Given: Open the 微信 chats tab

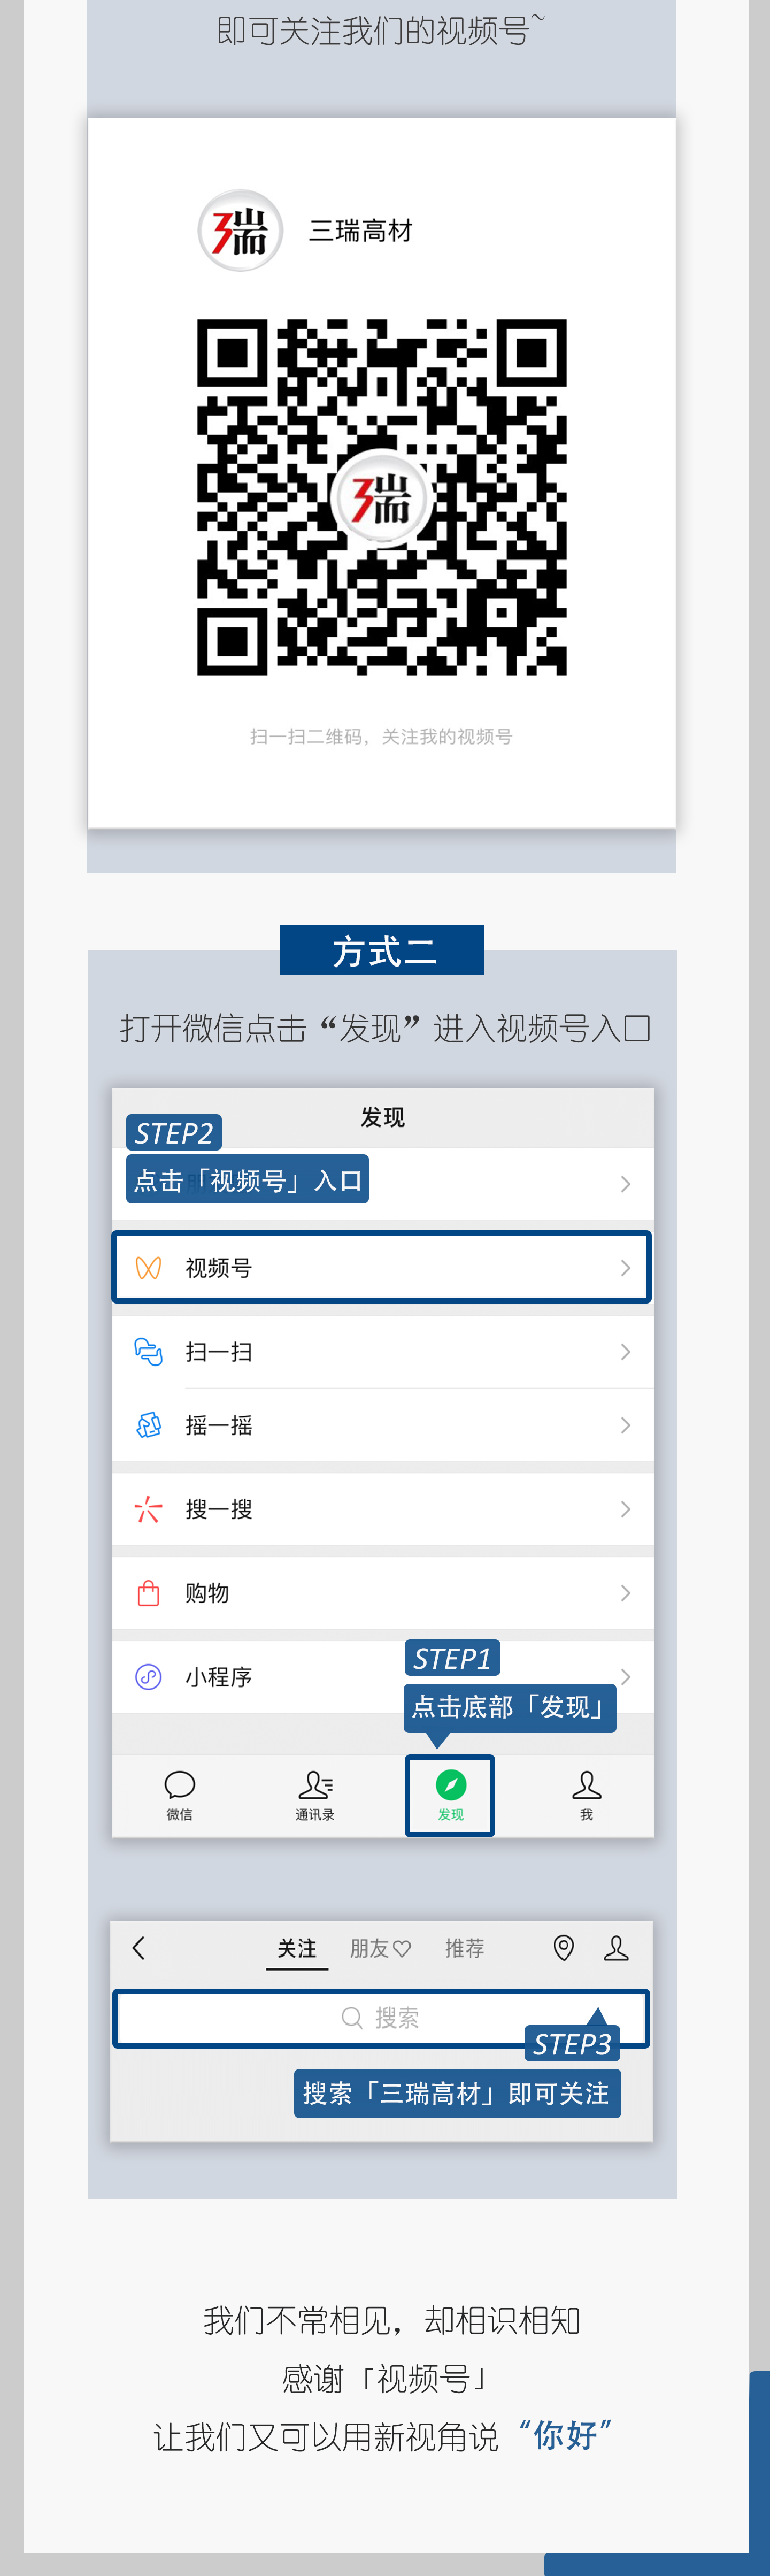Looking at the screenshot, I should tap(180, 1795).
